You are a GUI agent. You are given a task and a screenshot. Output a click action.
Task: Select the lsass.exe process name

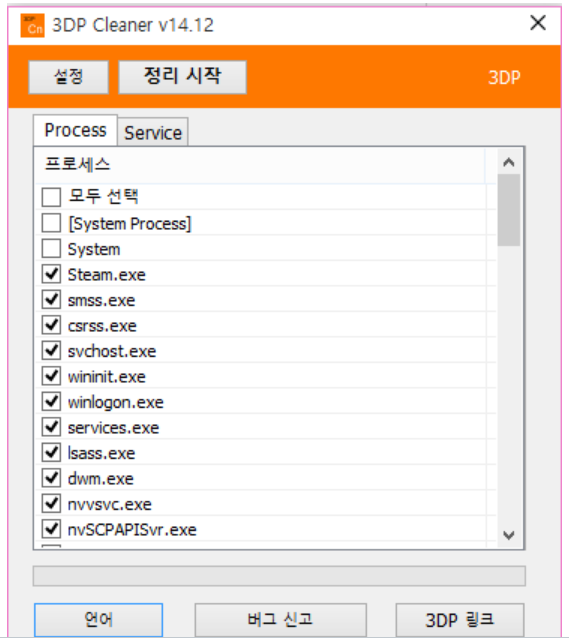(101, 453)
